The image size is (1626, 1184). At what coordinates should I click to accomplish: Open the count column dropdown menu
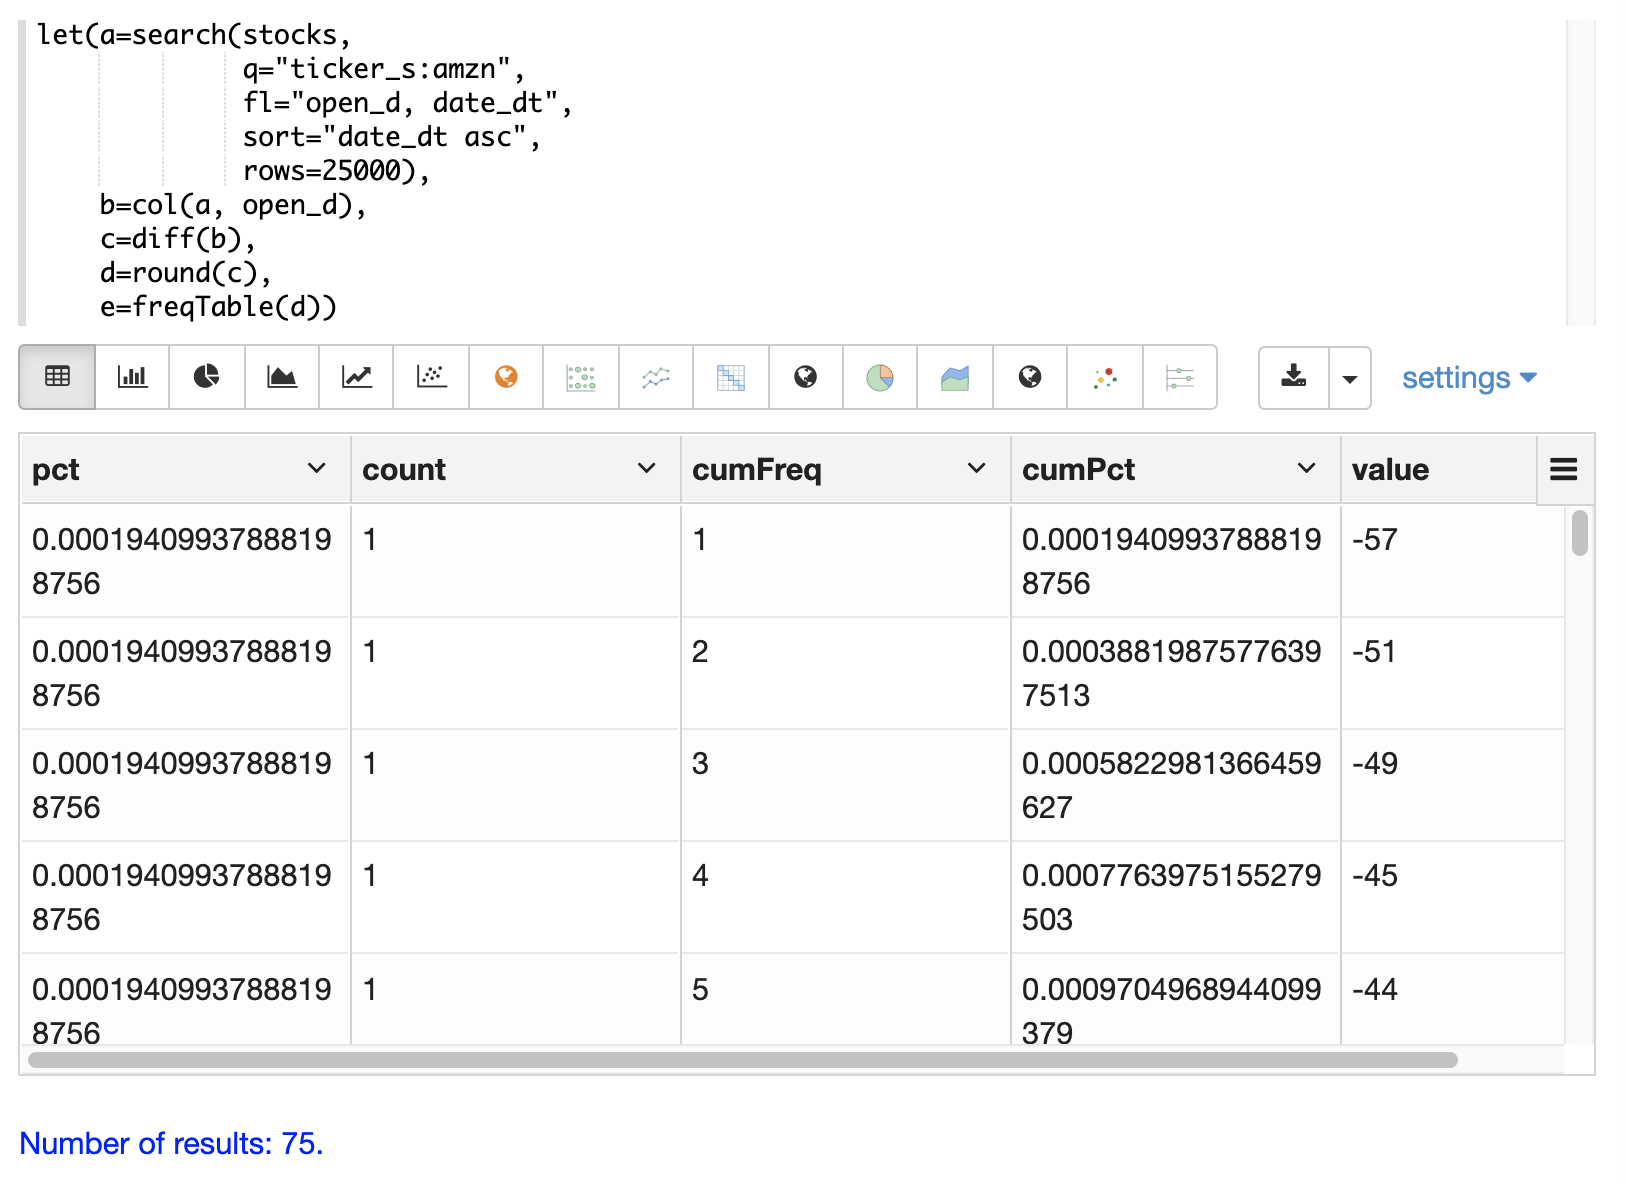(x=646, y=468)
